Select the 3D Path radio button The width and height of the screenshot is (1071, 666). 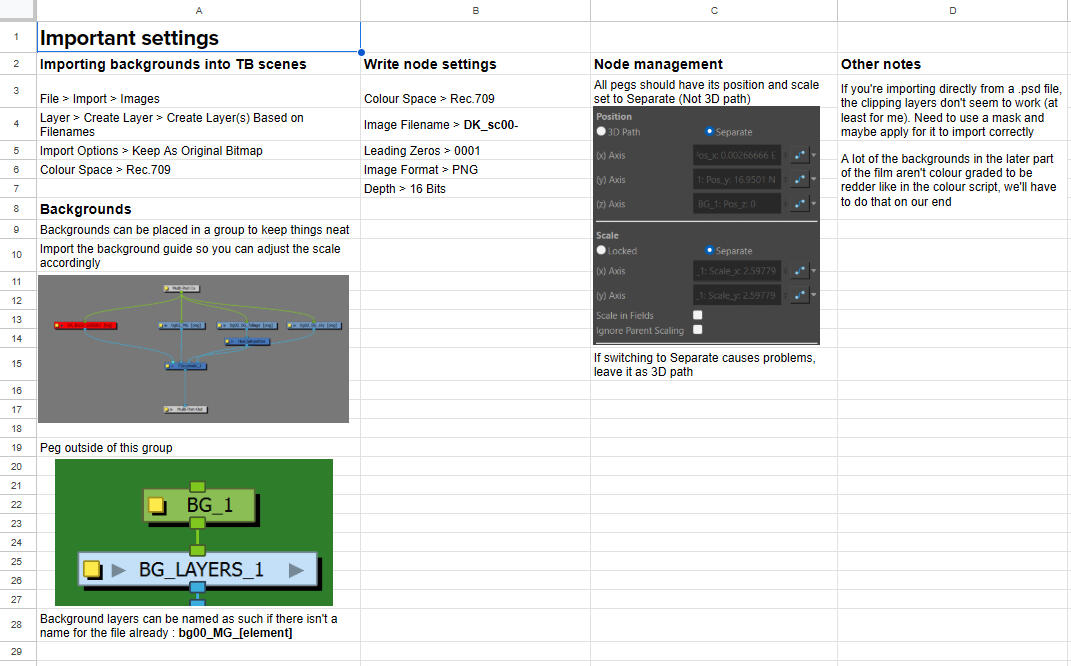[x=601, y=132]
